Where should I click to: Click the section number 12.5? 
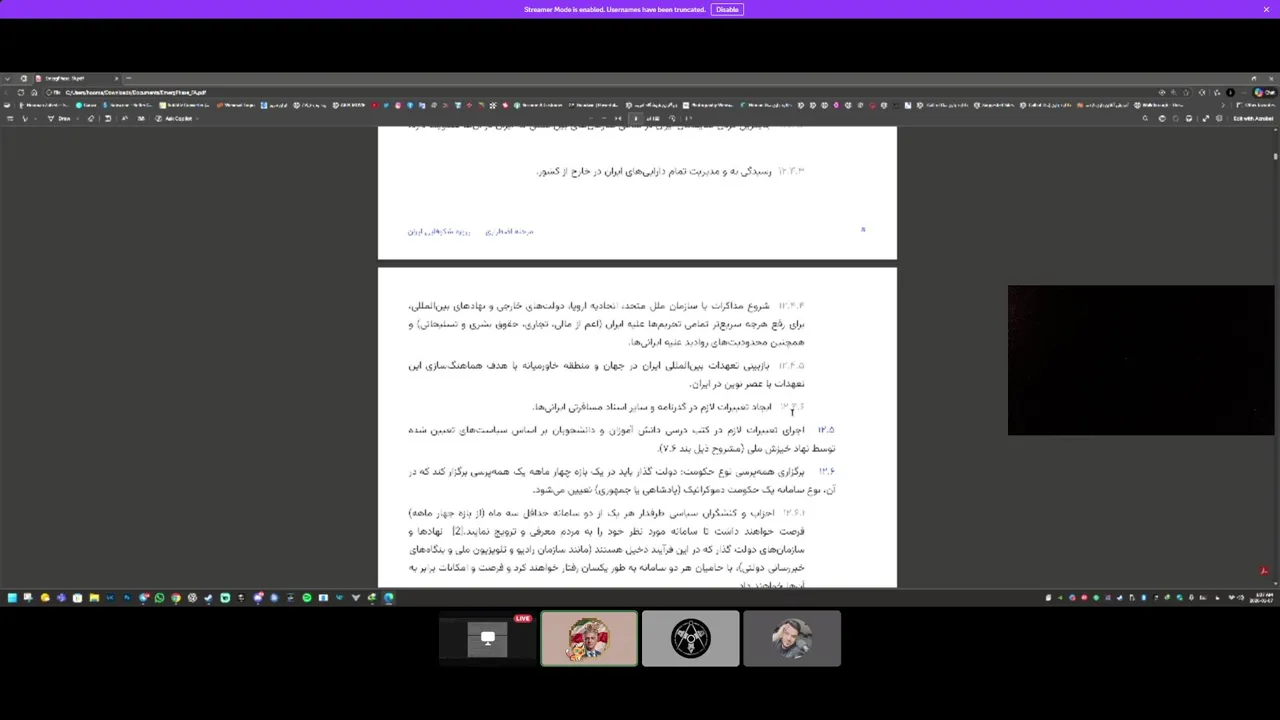tap(826, 430)
